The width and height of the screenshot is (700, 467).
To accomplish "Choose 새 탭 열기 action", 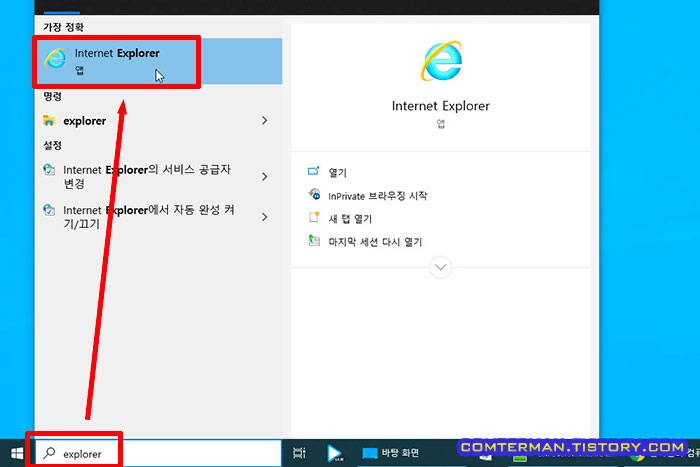I will pos(350,219).
